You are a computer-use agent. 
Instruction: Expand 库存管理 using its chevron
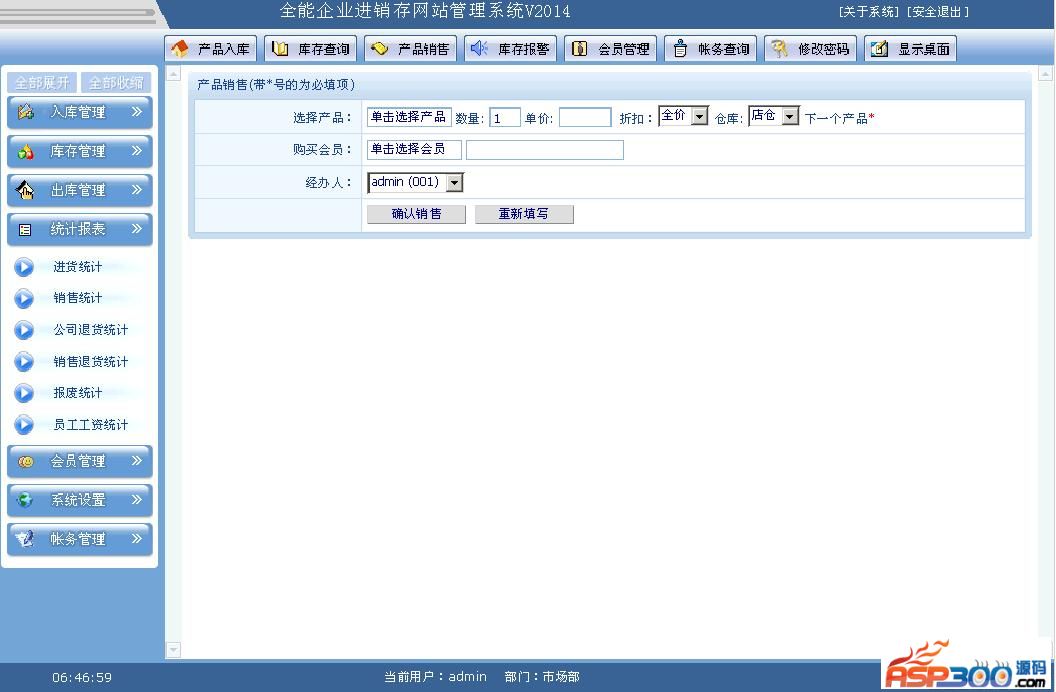[x=137, y=151]
